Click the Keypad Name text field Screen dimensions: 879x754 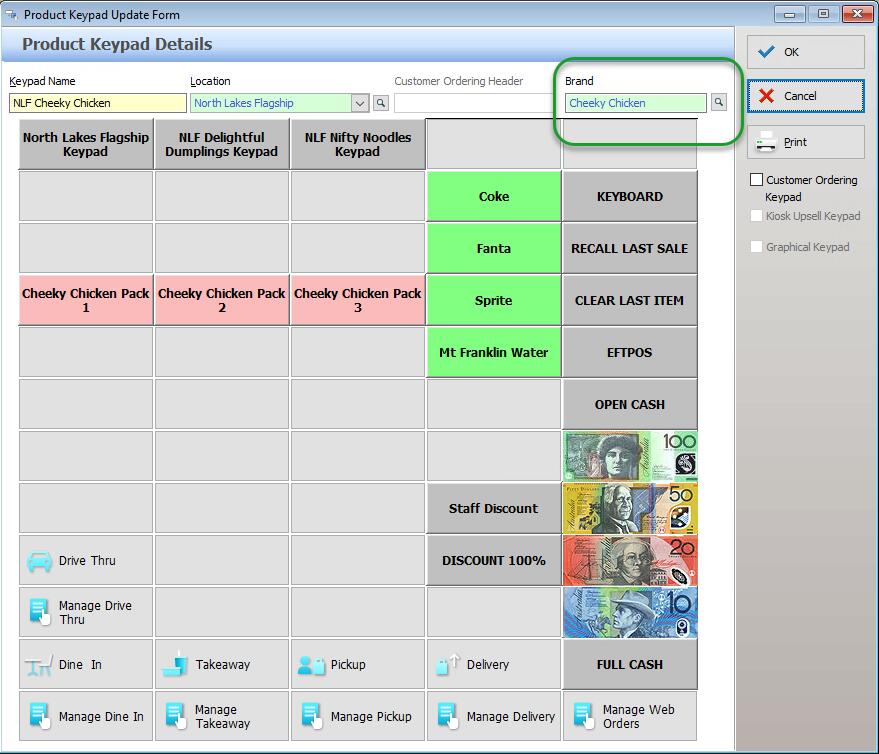(x=98, y=103)
